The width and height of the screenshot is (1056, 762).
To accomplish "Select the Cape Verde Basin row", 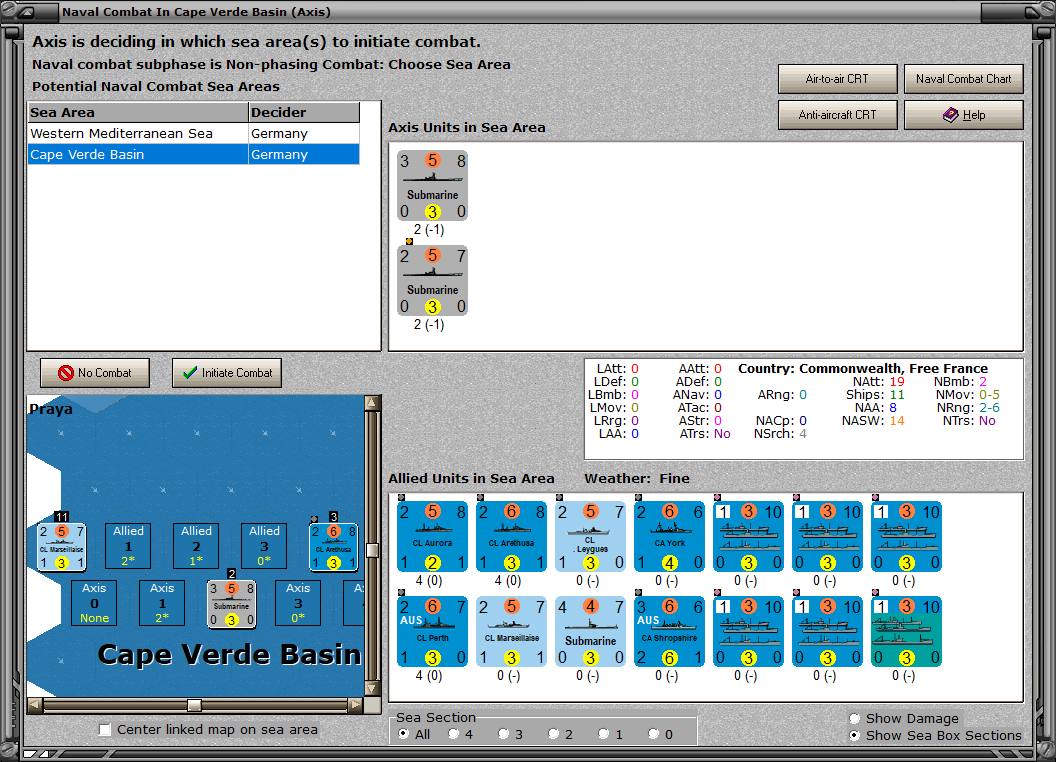I will (x=194, y=154).
